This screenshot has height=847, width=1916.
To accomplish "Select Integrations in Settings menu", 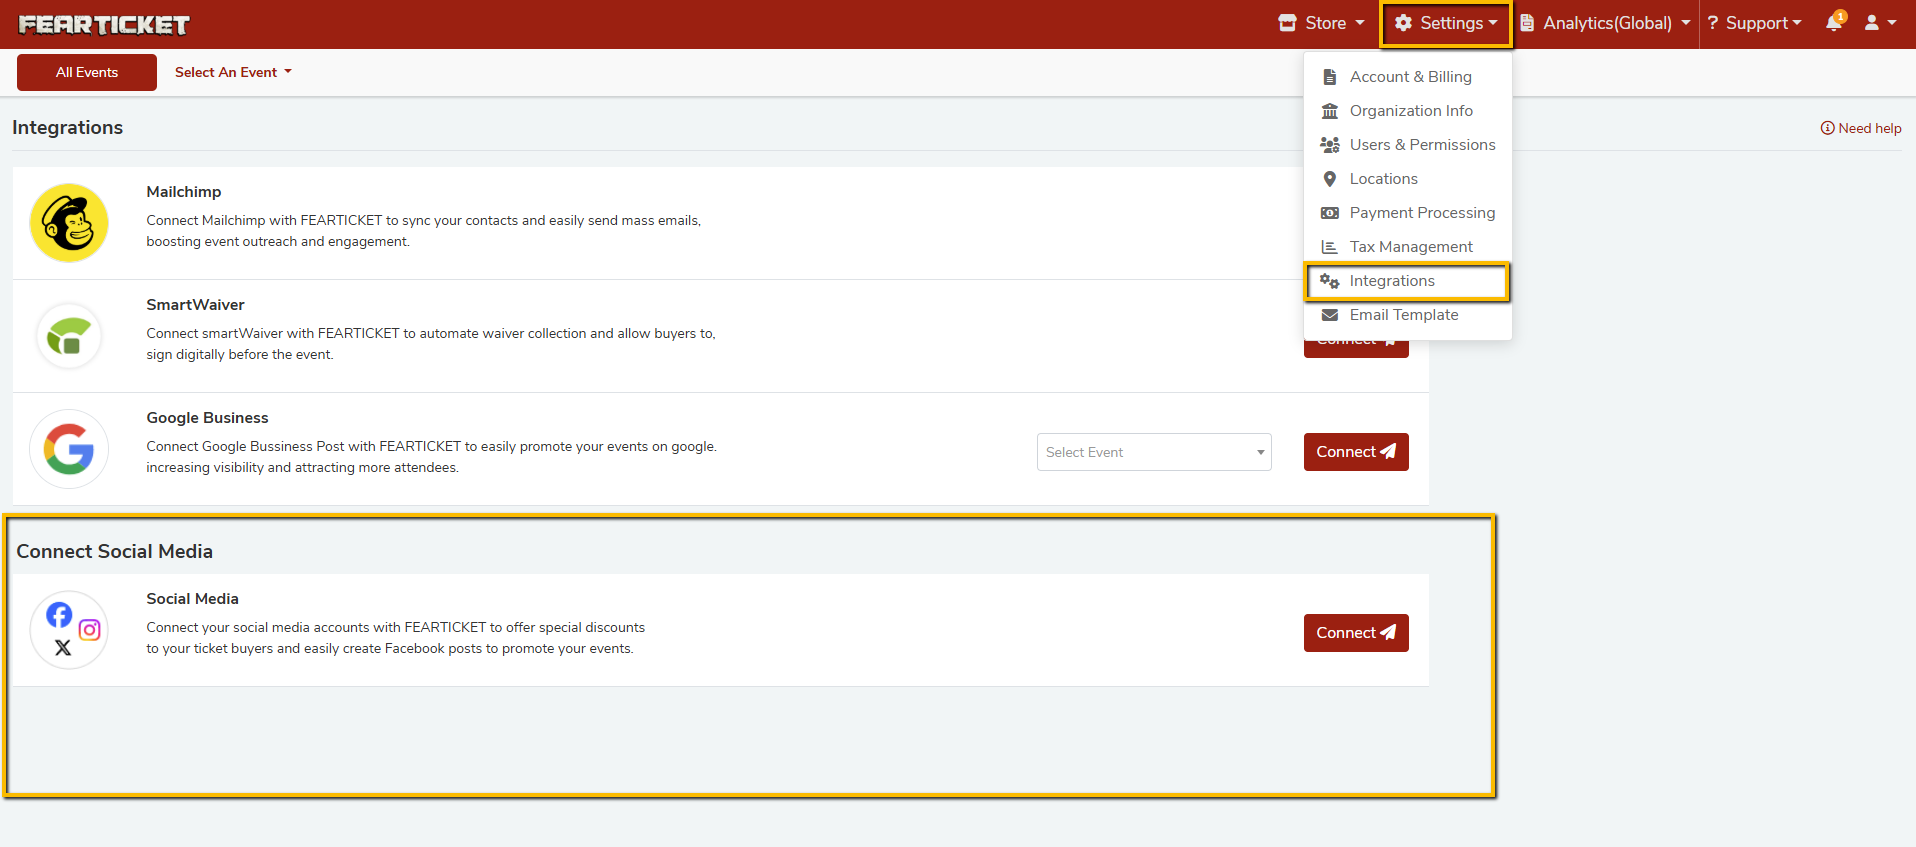I will [x=1408, y=281].
